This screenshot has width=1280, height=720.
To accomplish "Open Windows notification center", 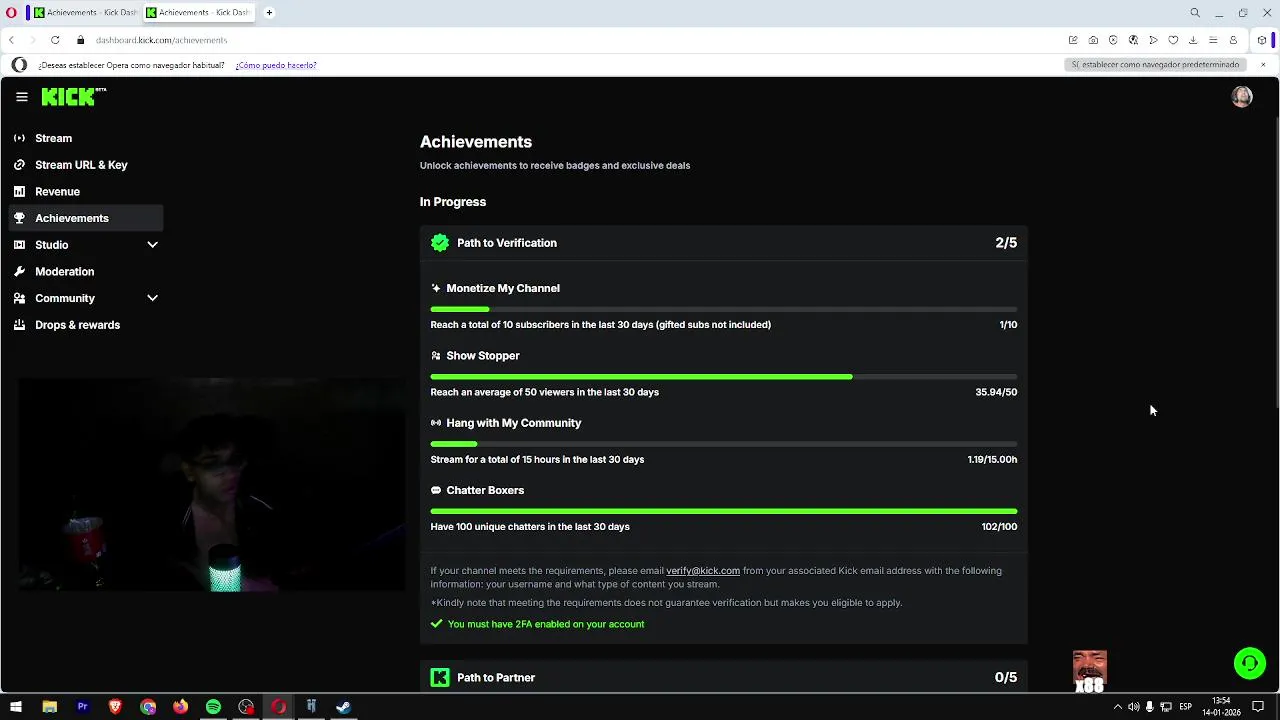I will coord(1258,707).
